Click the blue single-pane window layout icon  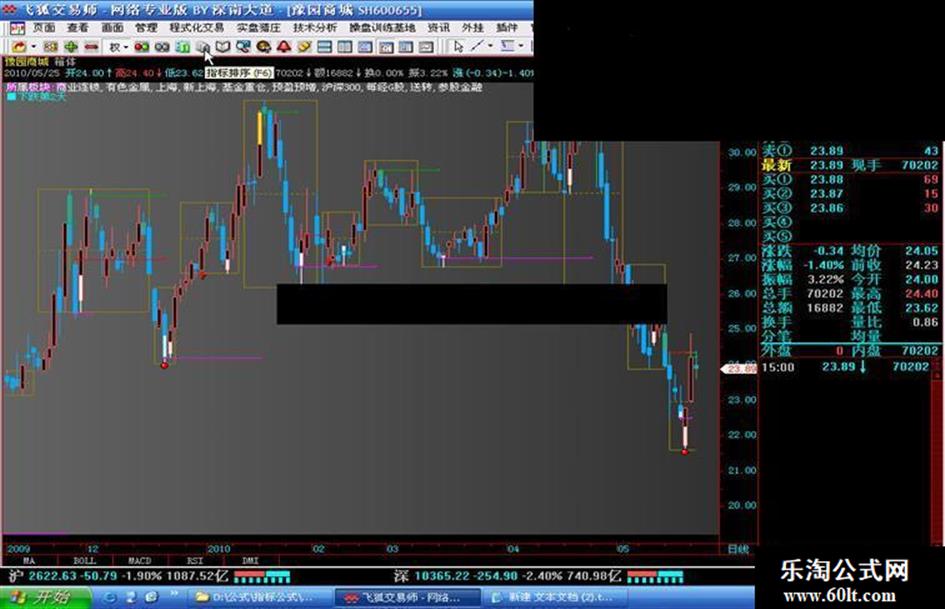pos(365,47)
